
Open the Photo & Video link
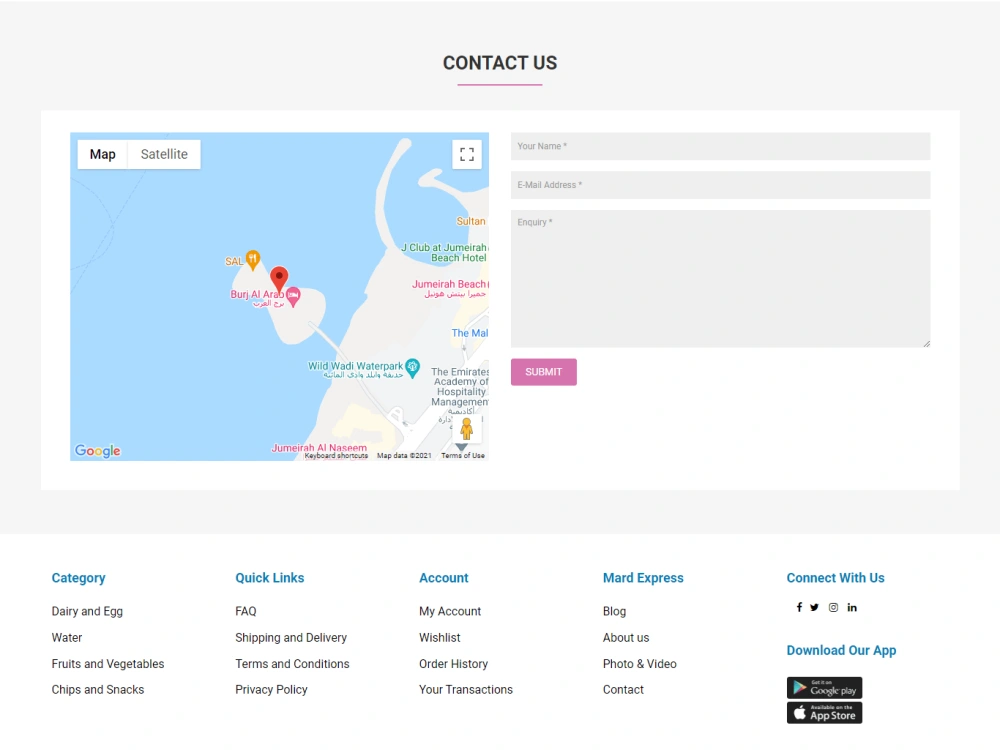coord(640,663)
